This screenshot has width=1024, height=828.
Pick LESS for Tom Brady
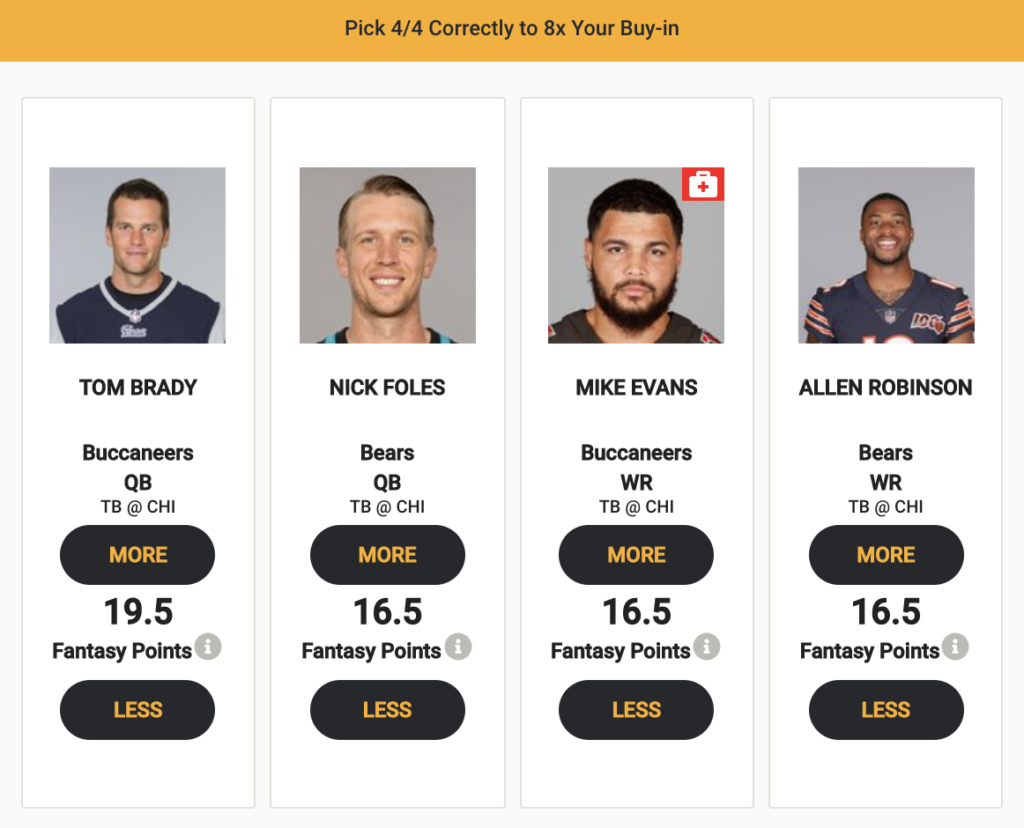[137, 710]
